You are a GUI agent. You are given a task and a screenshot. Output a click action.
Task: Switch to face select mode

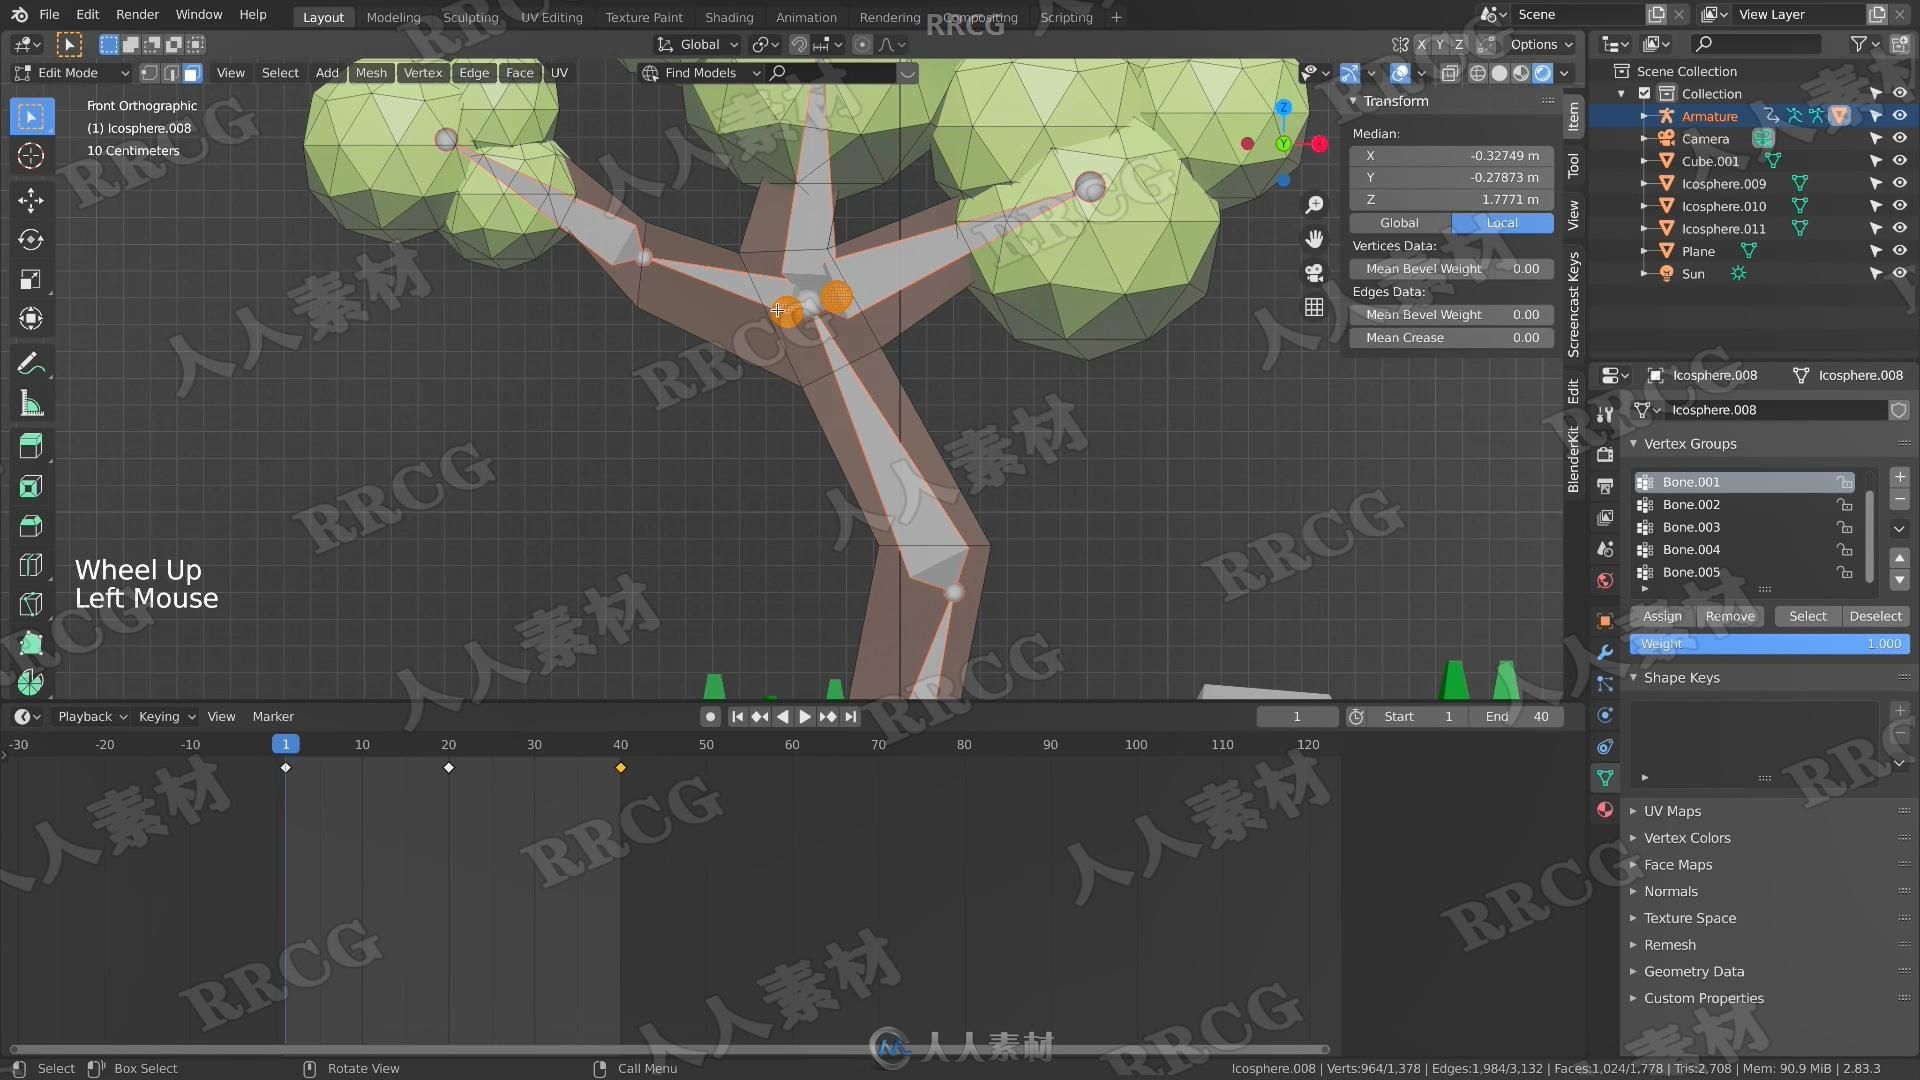click(192, 73)
